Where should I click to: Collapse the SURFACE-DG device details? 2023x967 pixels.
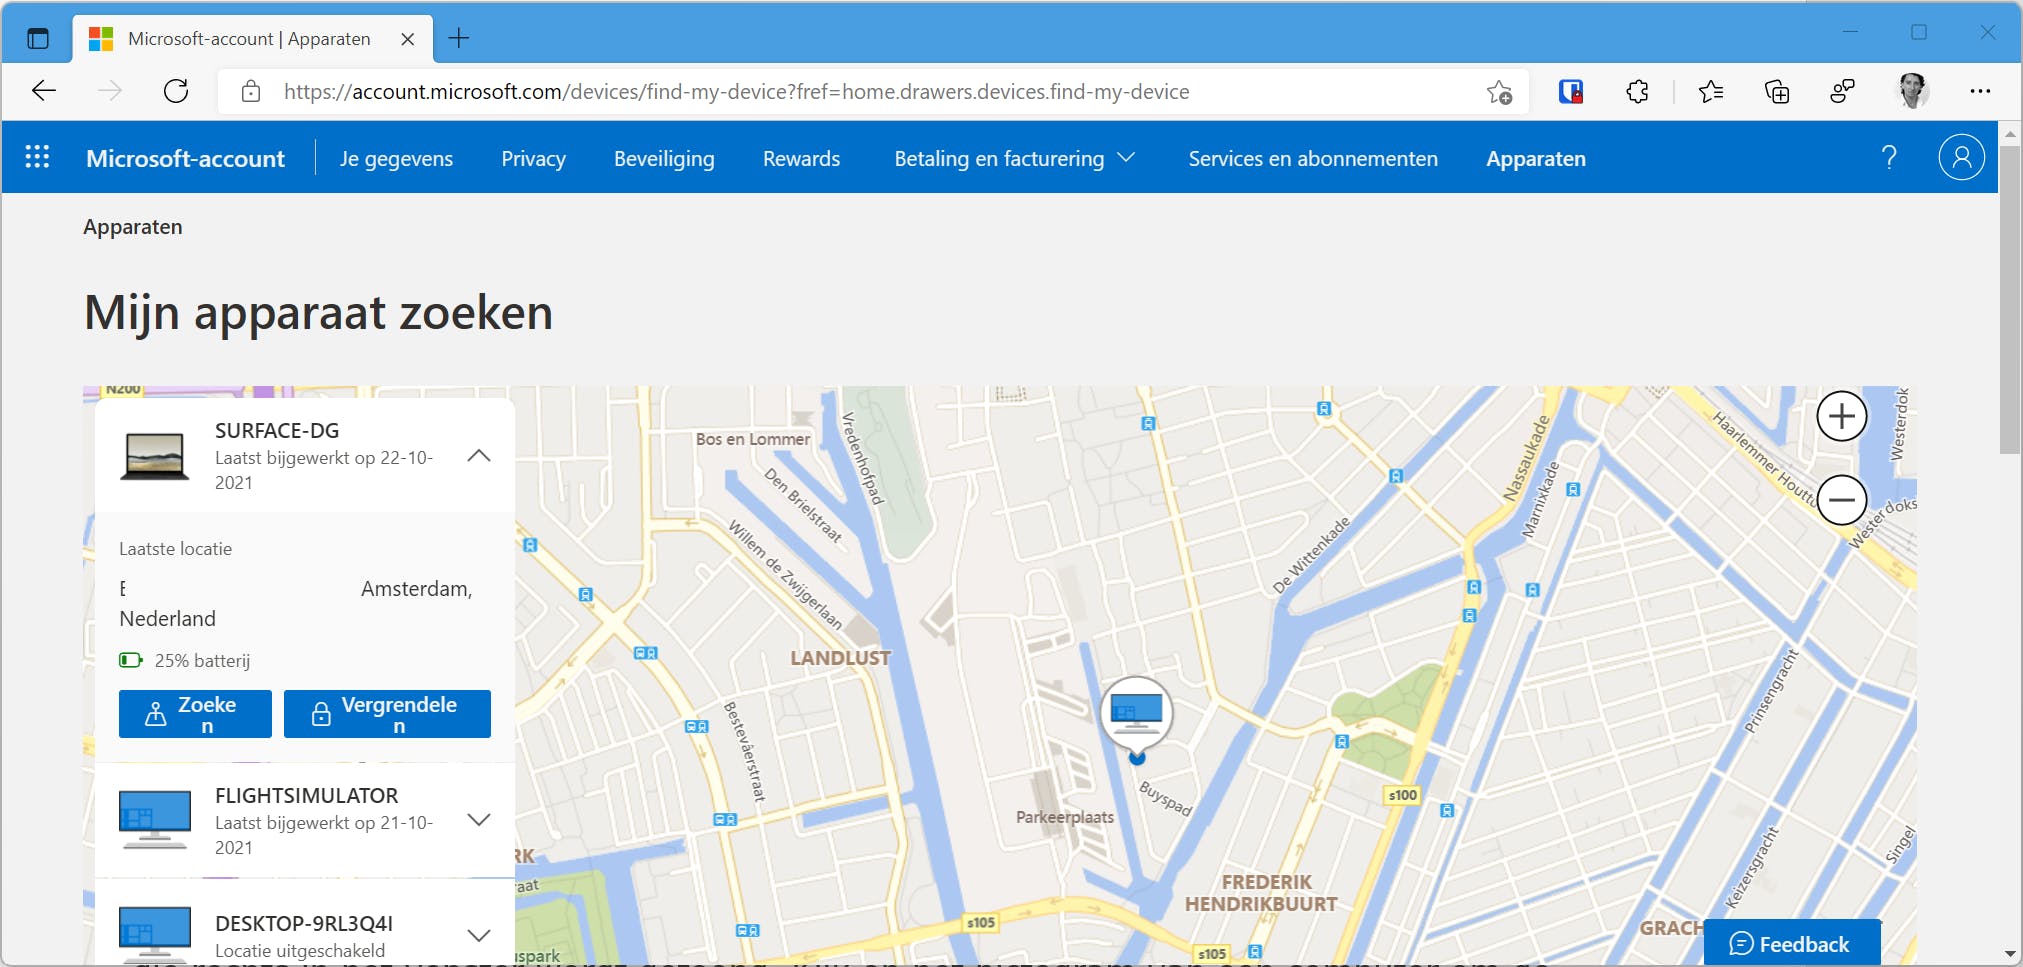(479, 456)
